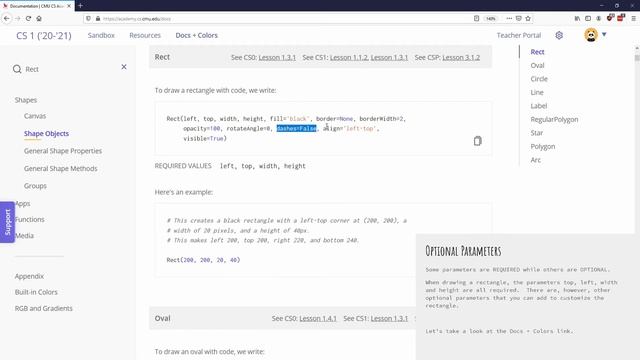Jump to Label in the right outline

pos(538,106)
